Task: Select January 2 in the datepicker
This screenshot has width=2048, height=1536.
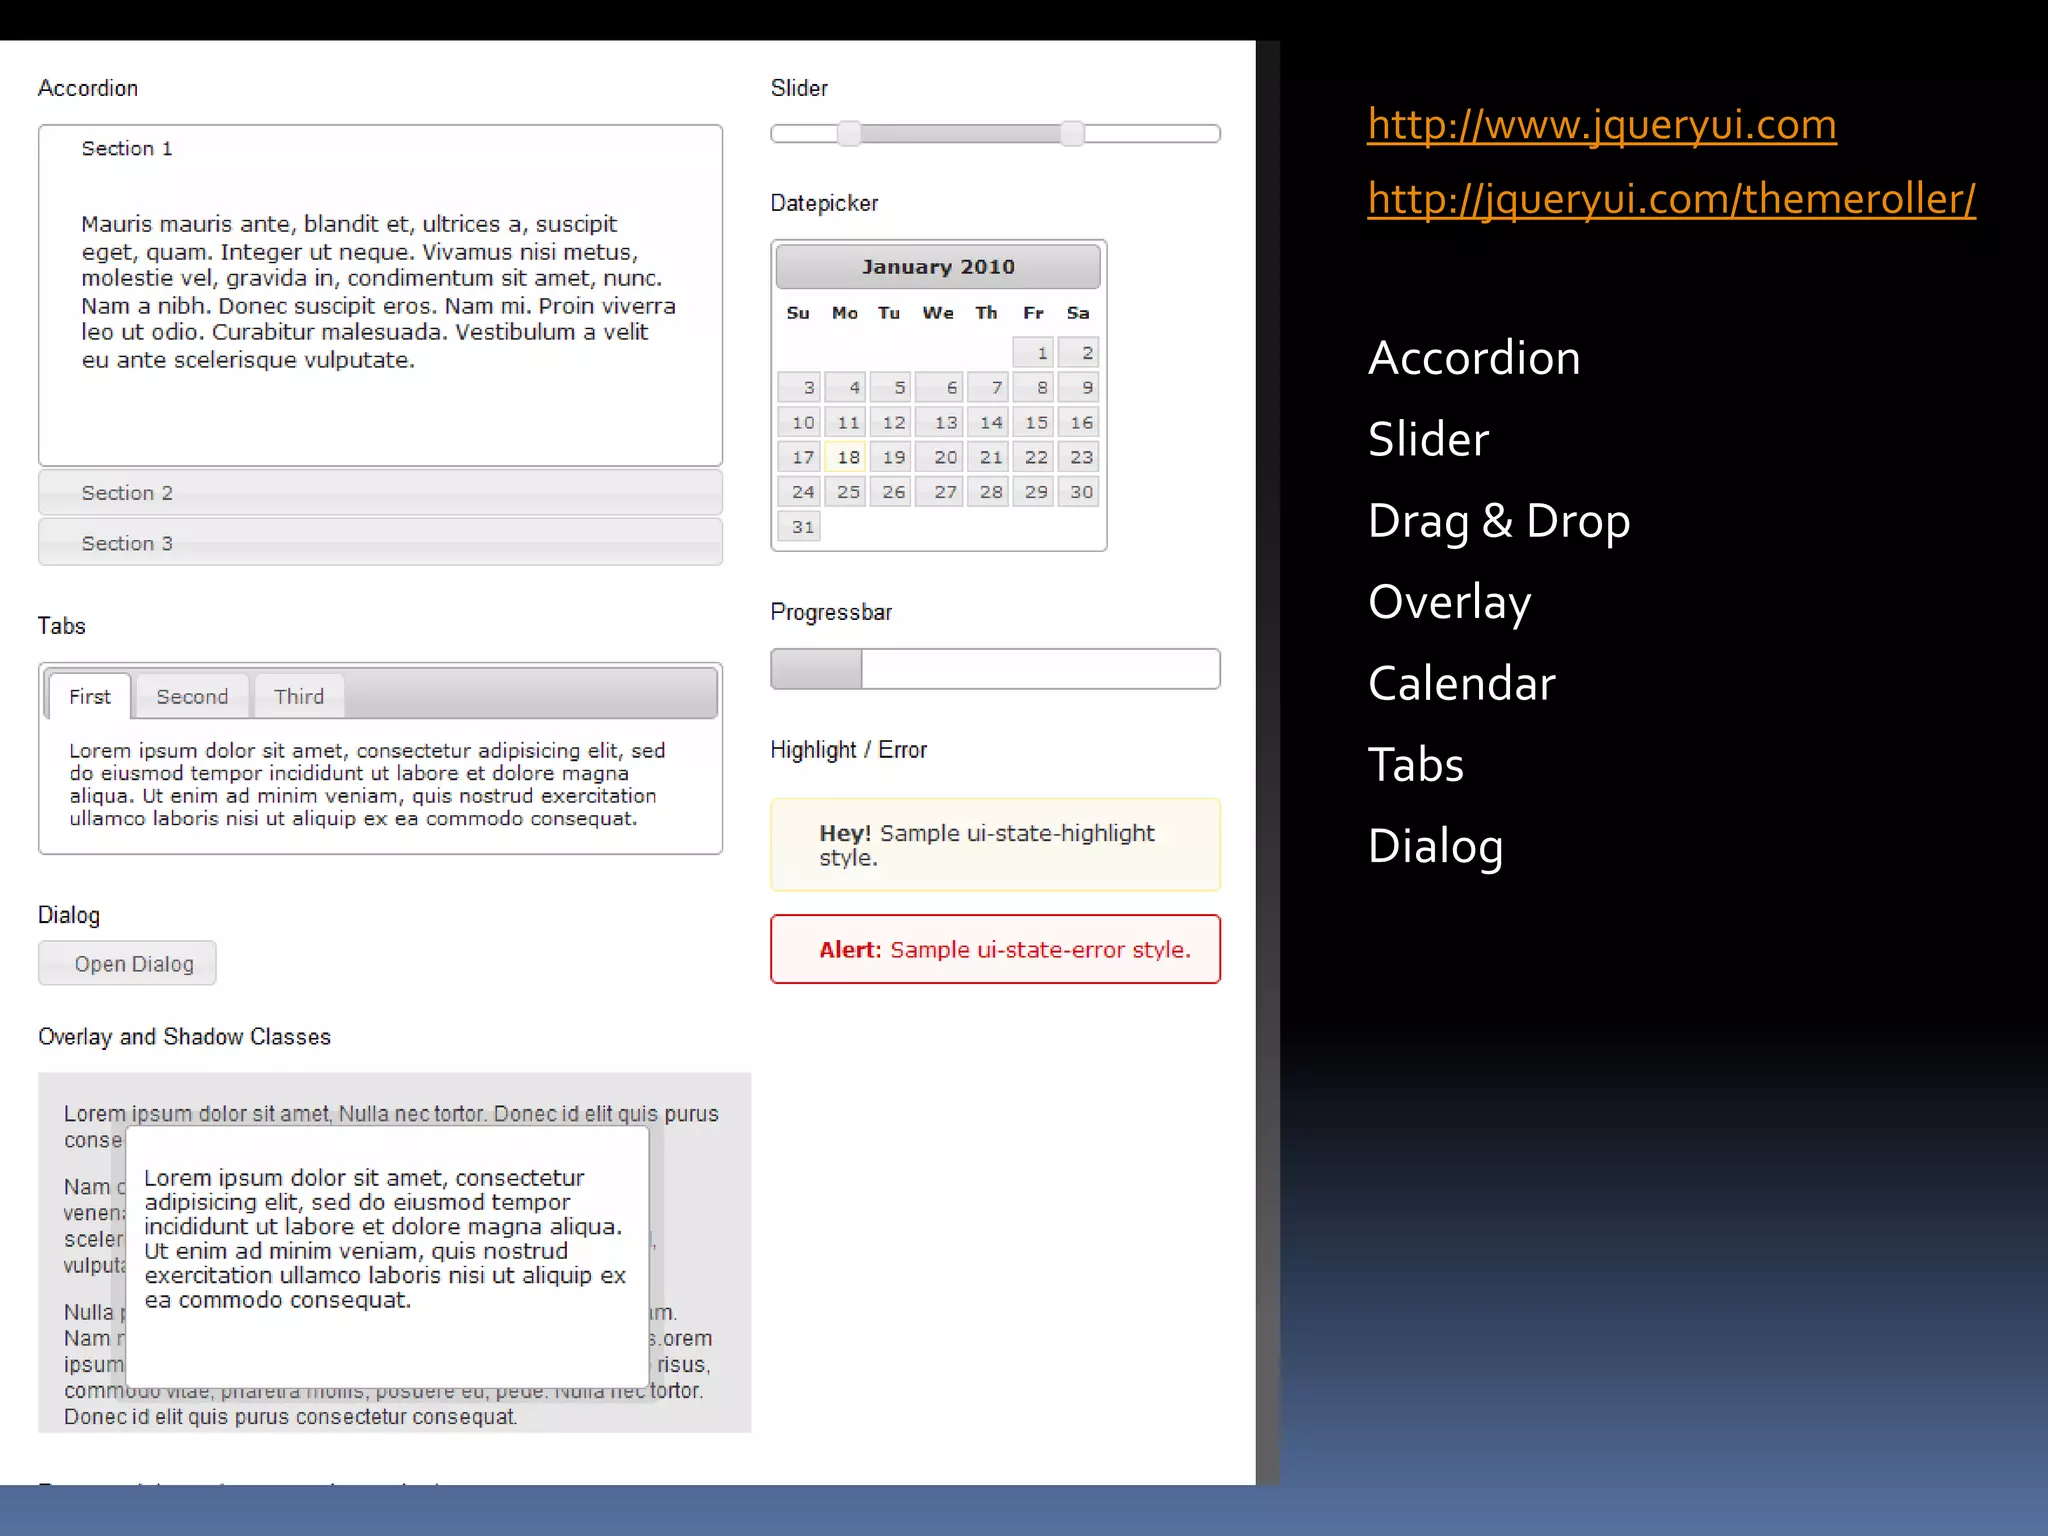Action: click(1079, 352)
